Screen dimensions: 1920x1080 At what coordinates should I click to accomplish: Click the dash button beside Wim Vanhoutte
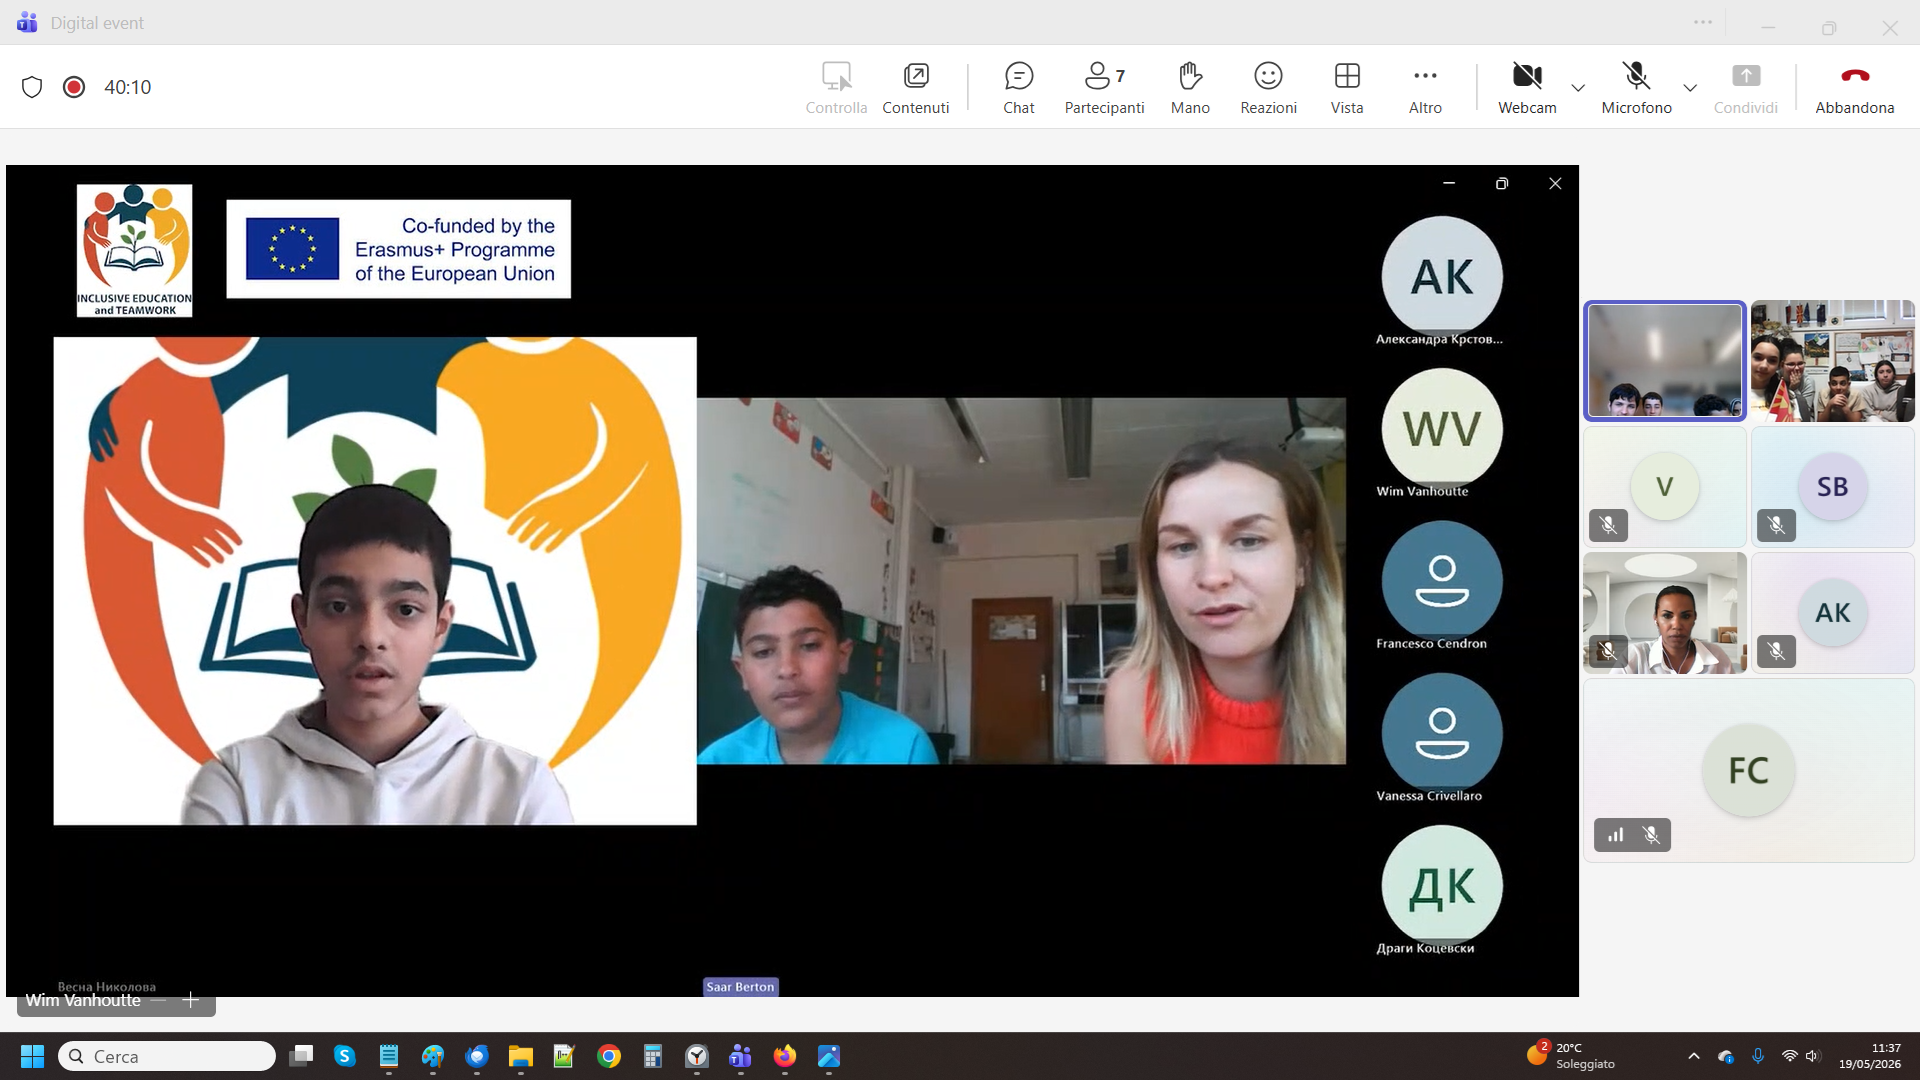point(159,1000)
